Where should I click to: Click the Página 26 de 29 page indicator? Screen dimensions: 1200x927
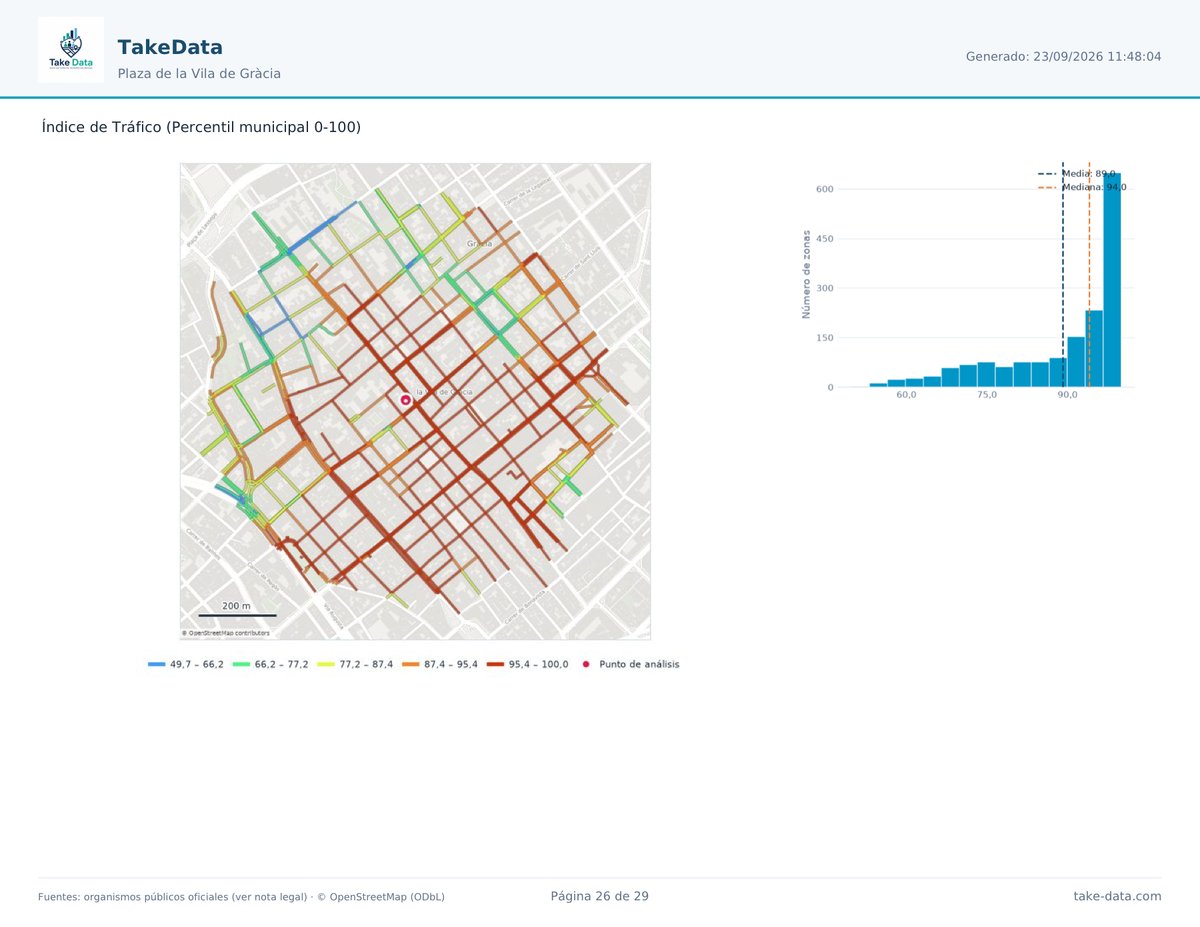[x=600, y=896]
